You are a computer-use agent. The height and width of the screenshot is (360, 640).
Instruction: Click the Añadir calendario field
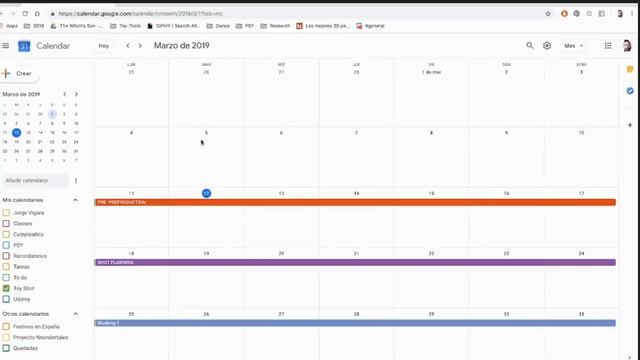(x=35, y=180)
